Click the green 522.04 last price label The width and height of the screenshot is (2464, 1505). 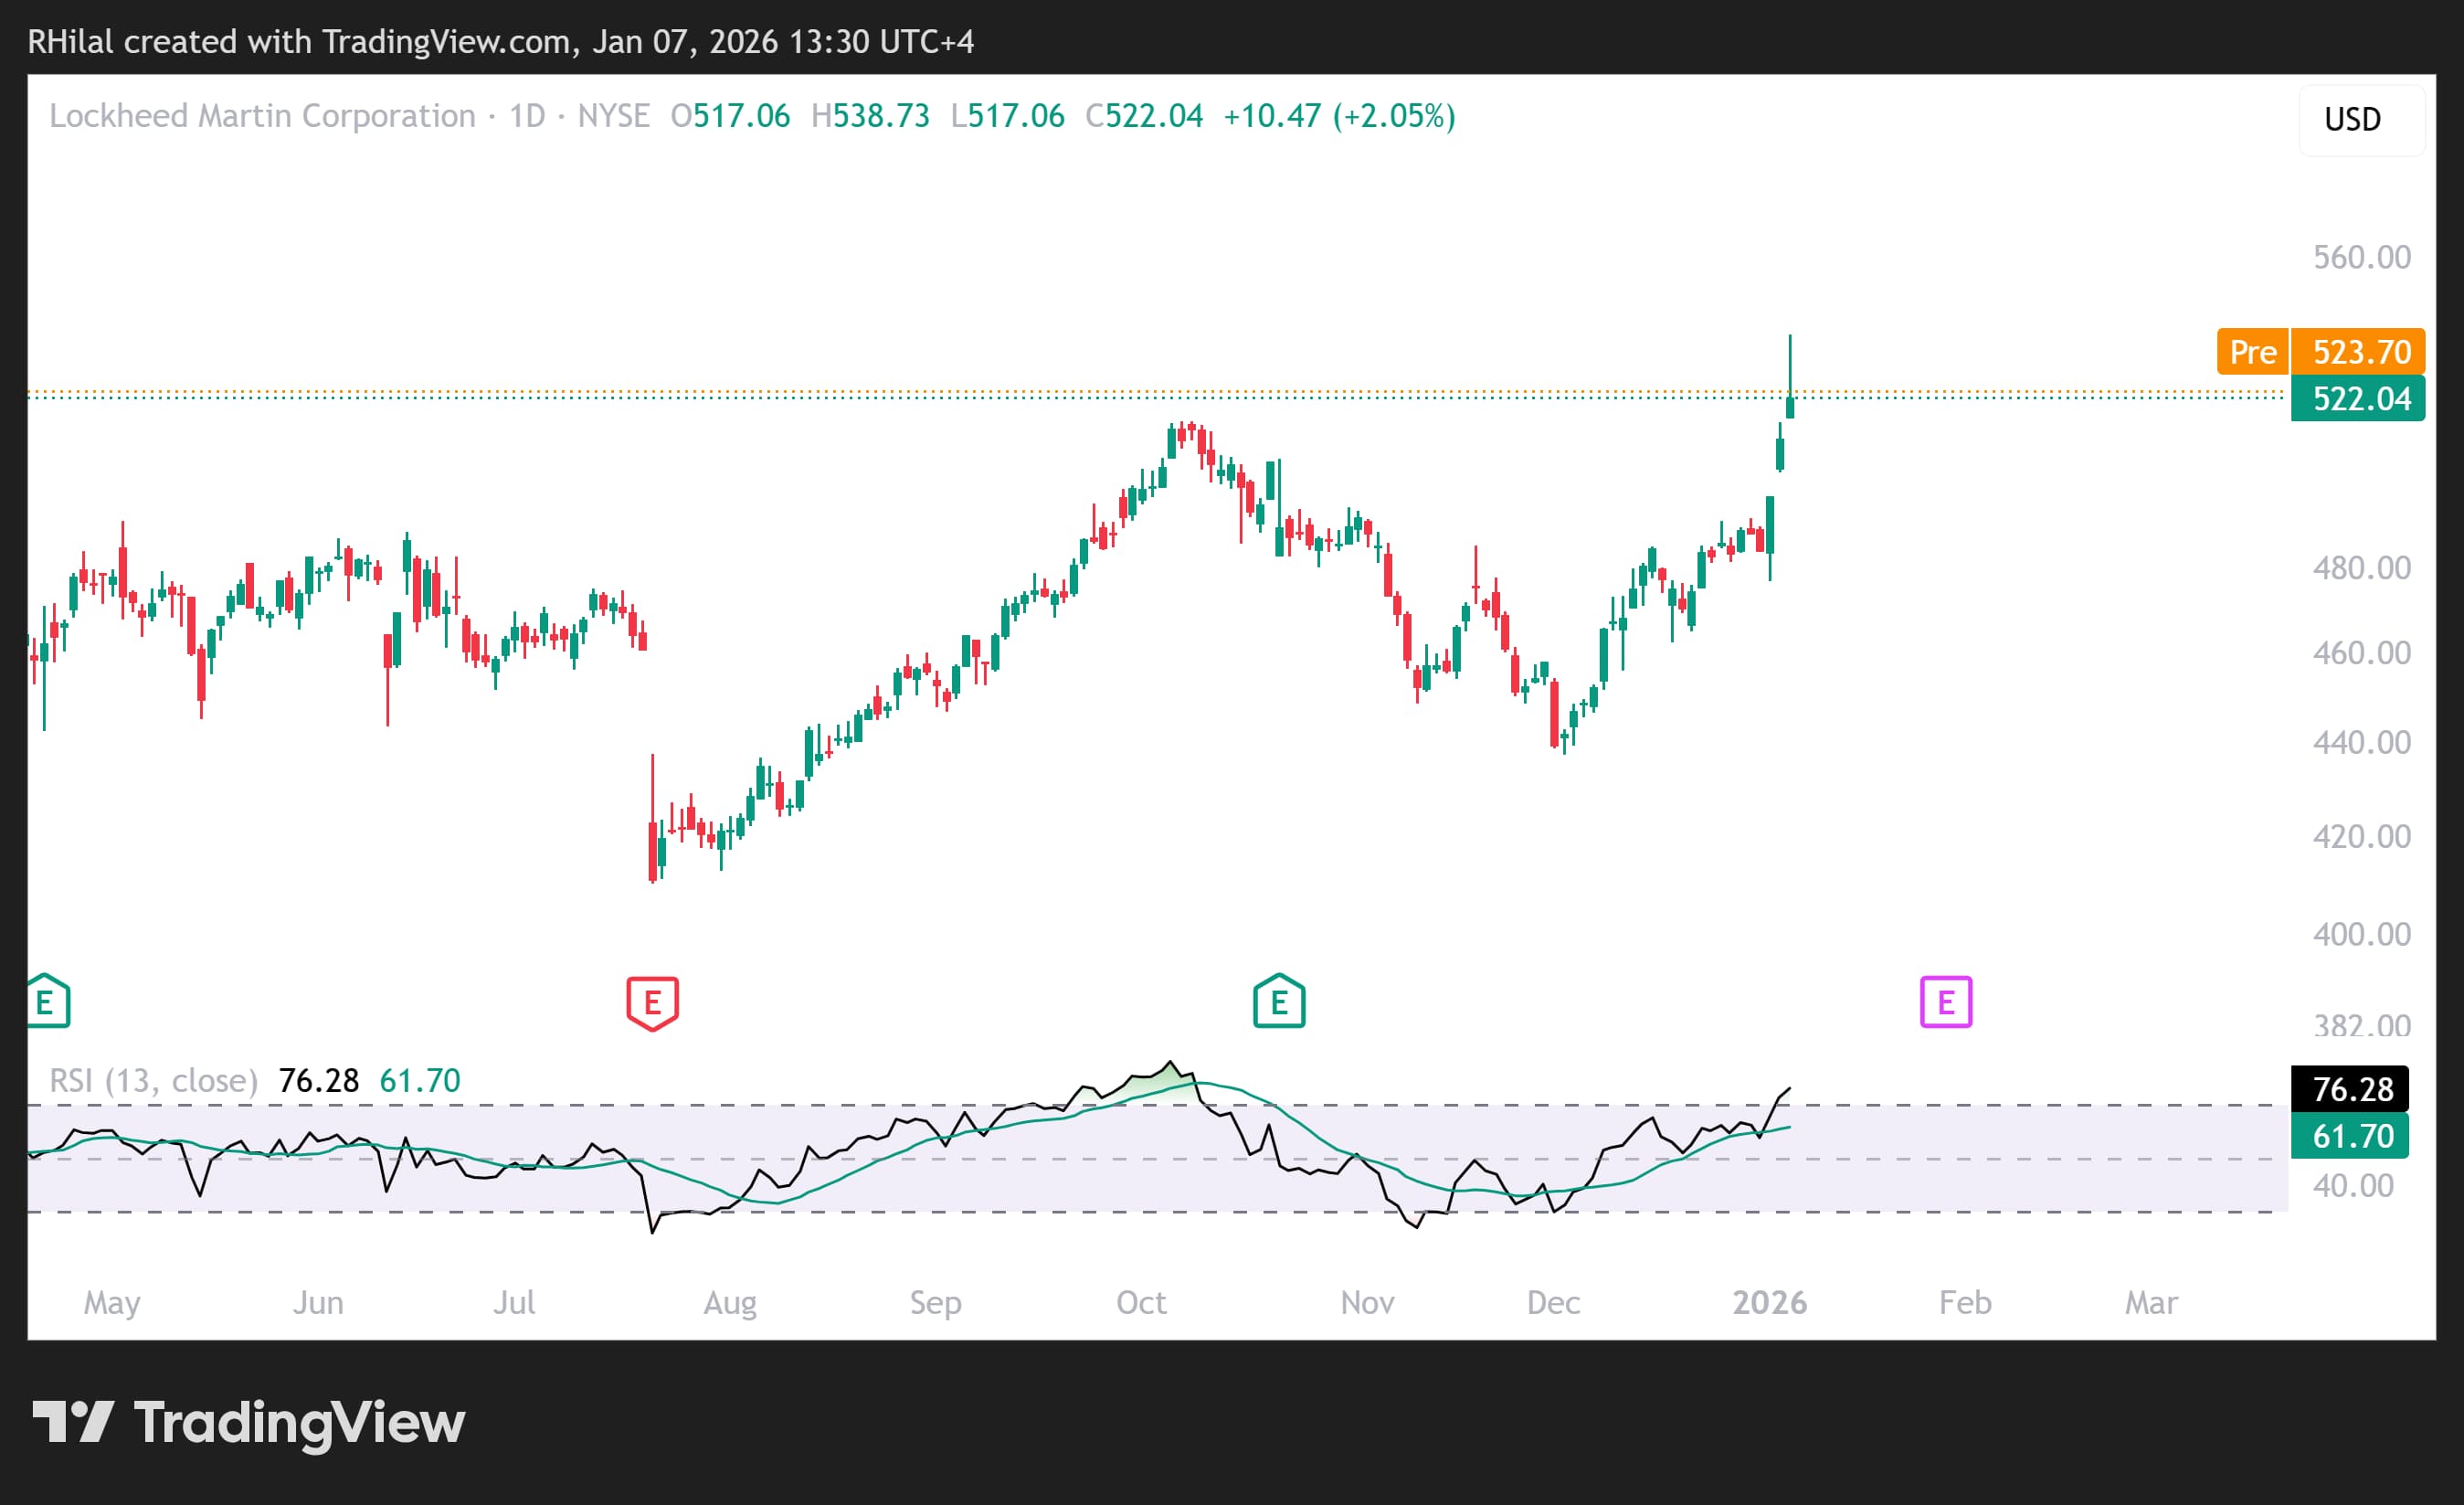point(2358,399)
